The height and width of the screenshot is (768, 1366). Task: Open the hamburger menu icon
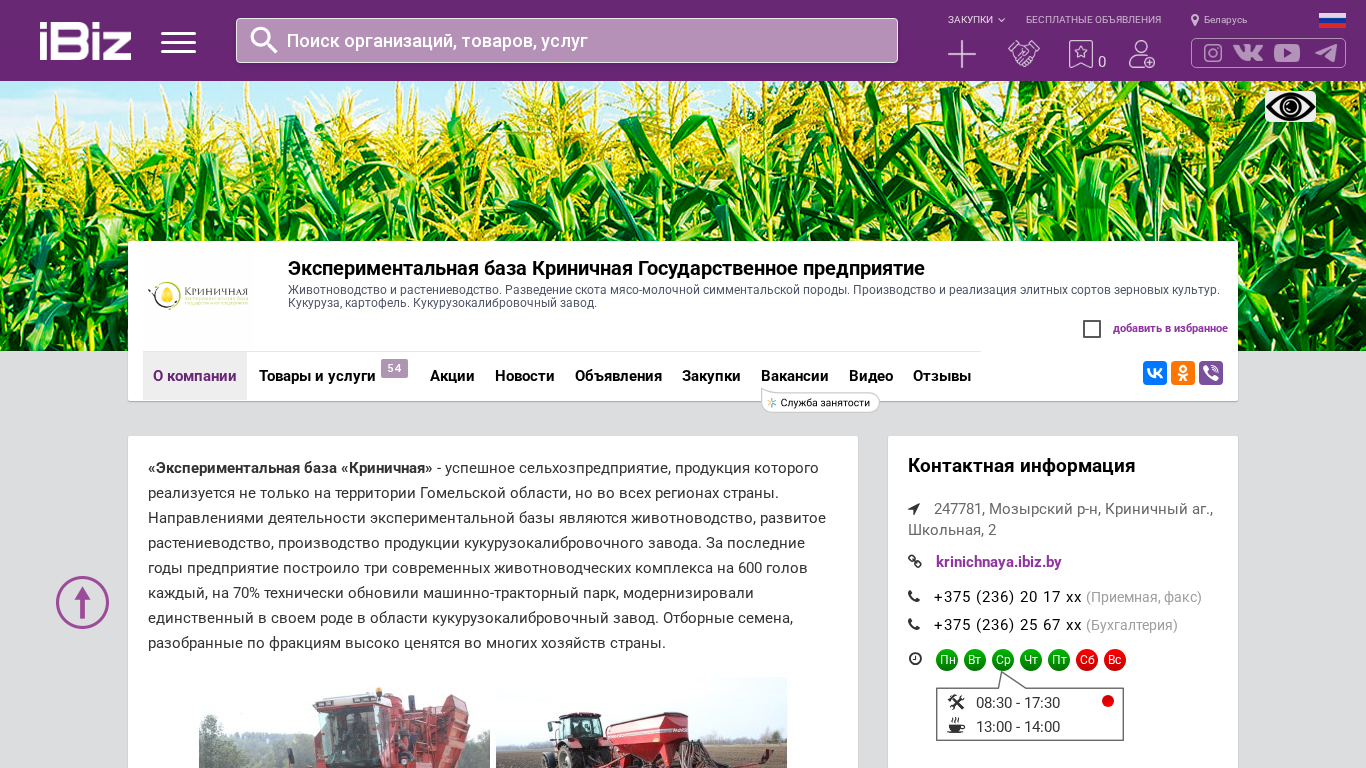(x=178, y=42)
